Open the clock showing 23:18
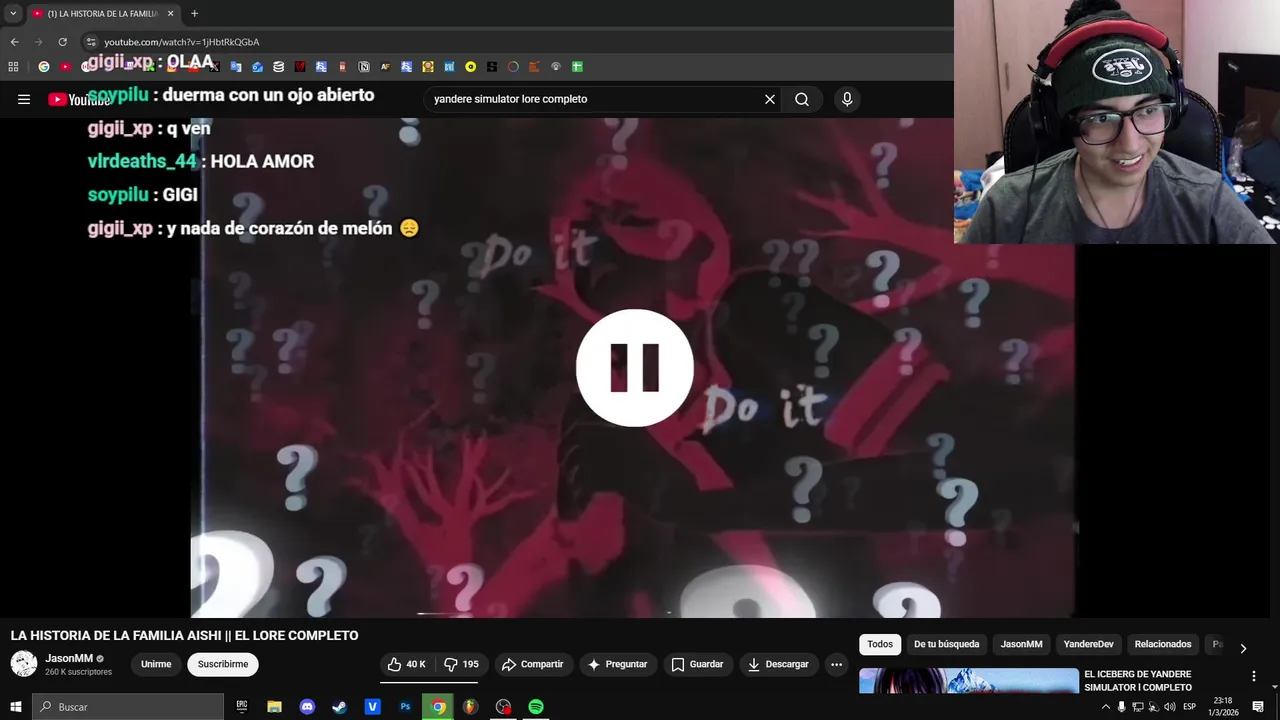 (x=1222, y=706)
